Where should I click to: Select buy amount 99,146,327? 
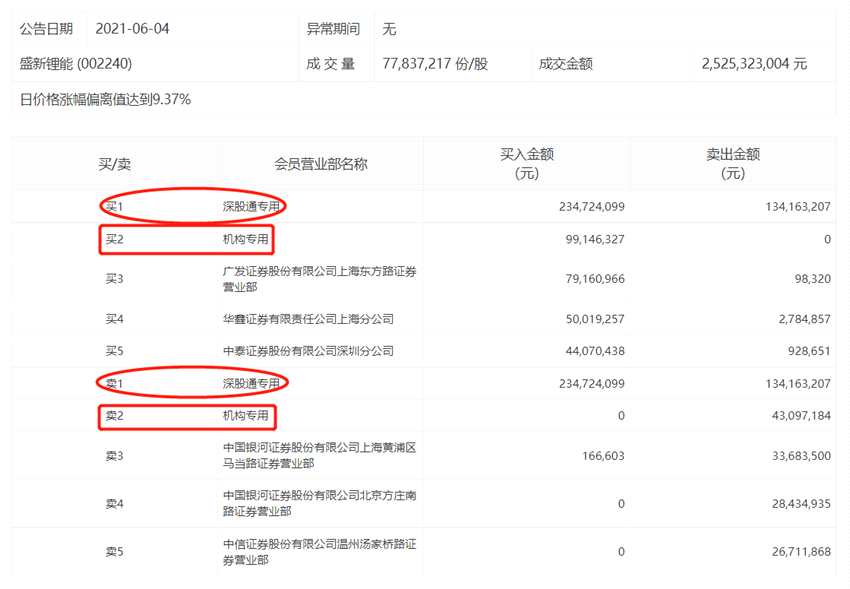(x=595, y=239)
